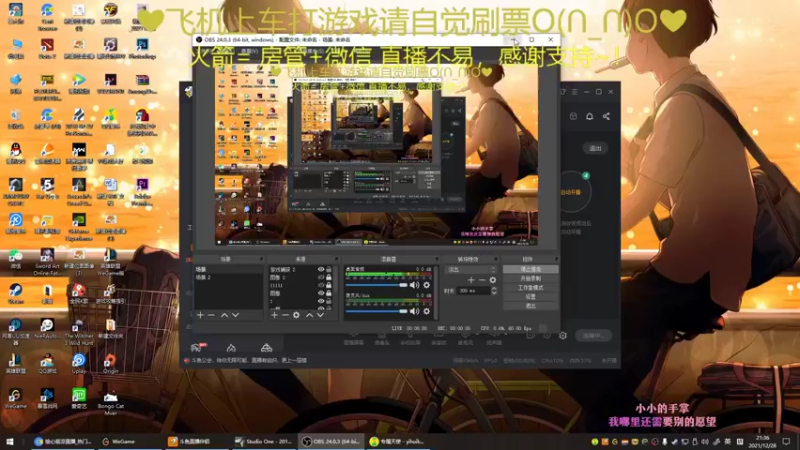Remove the selected scene with the minus icon
This screenshot has width=800, height=450.
click(211, 315)
